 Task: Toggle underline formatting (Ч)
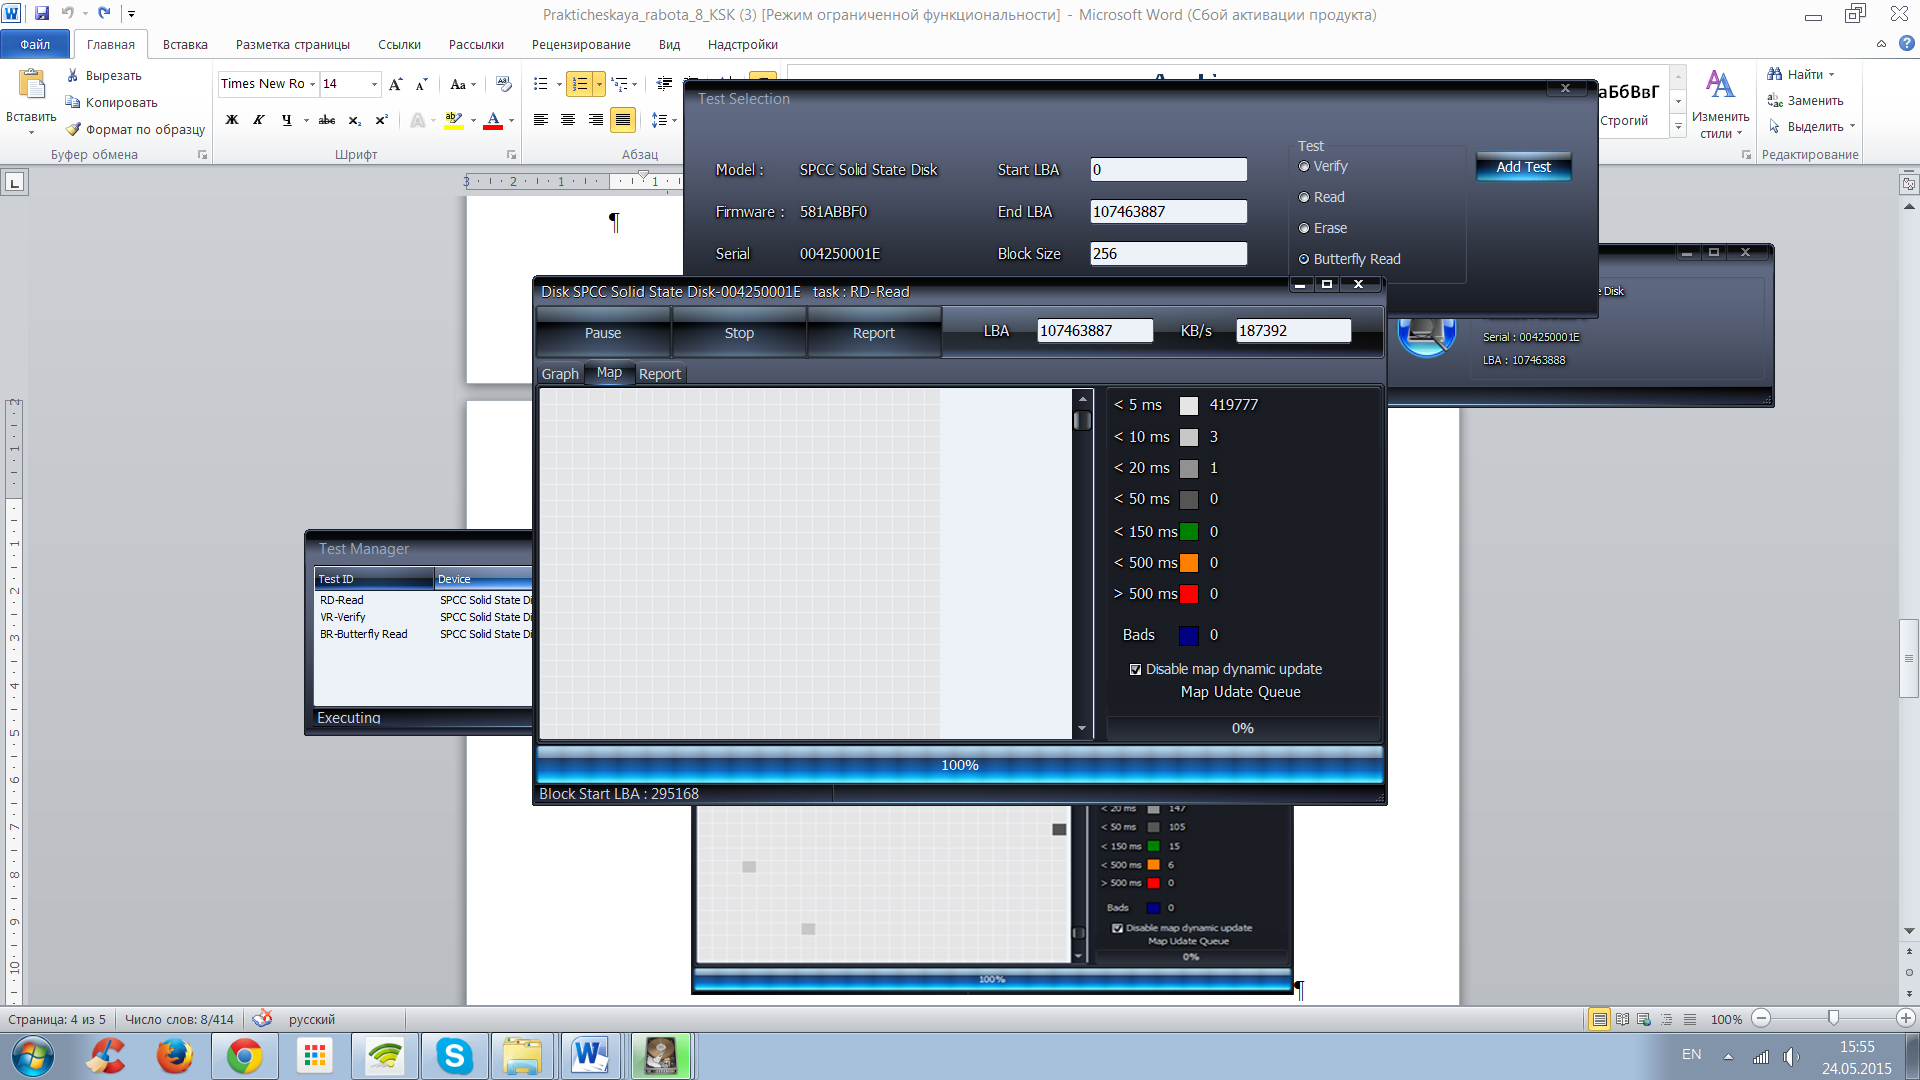[287, 120]
